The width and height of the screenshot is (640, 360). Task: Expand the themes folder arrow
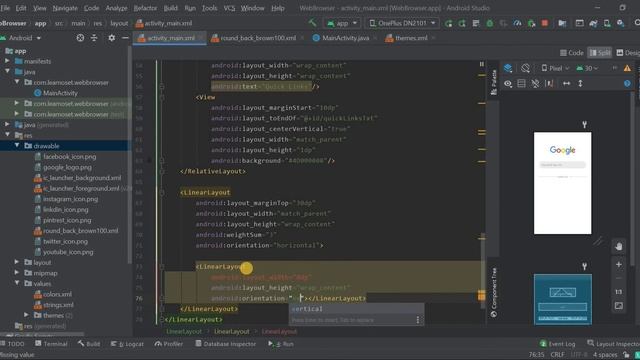(x=27, y=315)
